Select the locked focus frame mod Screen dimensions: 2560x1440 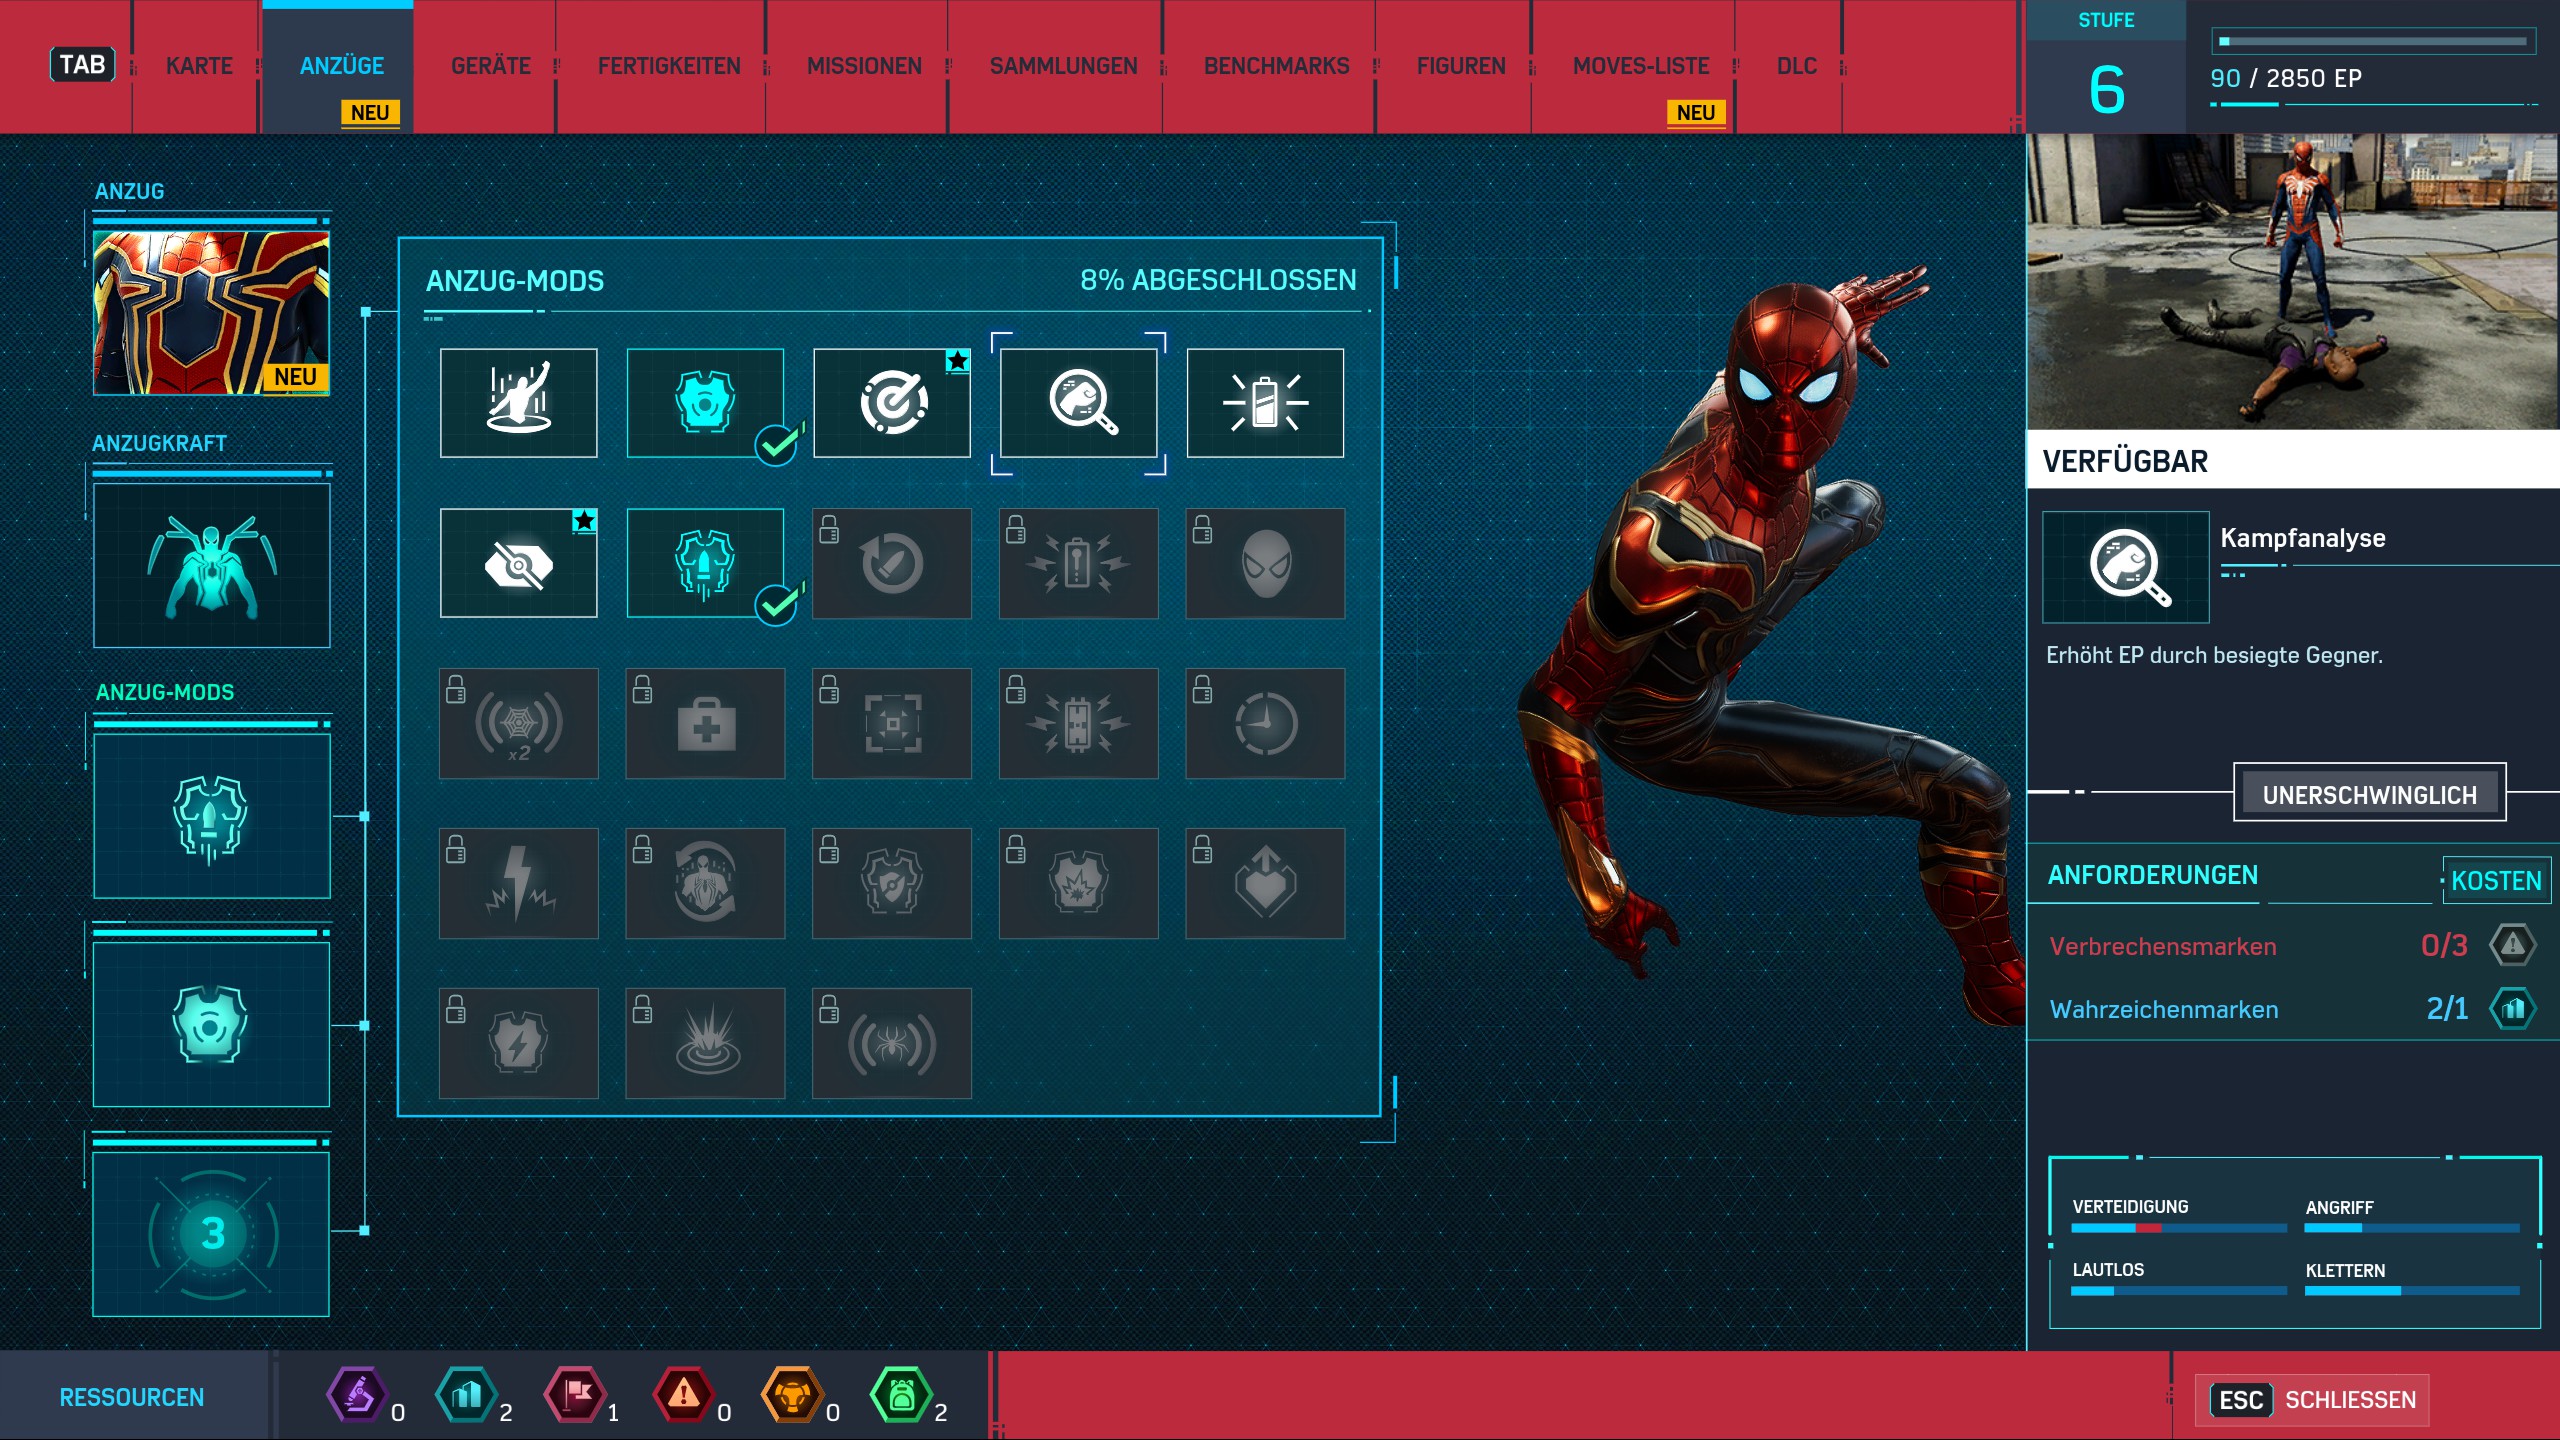click(x=892, y=723)
